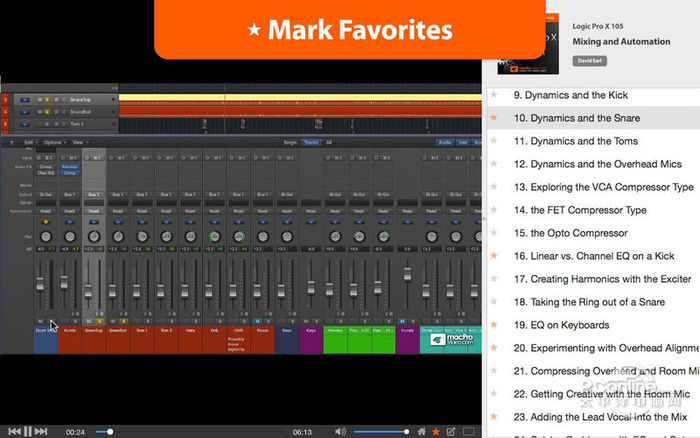Star lesson 22 Getting Creative with Room Mic
700x438 pixels.
494,393
